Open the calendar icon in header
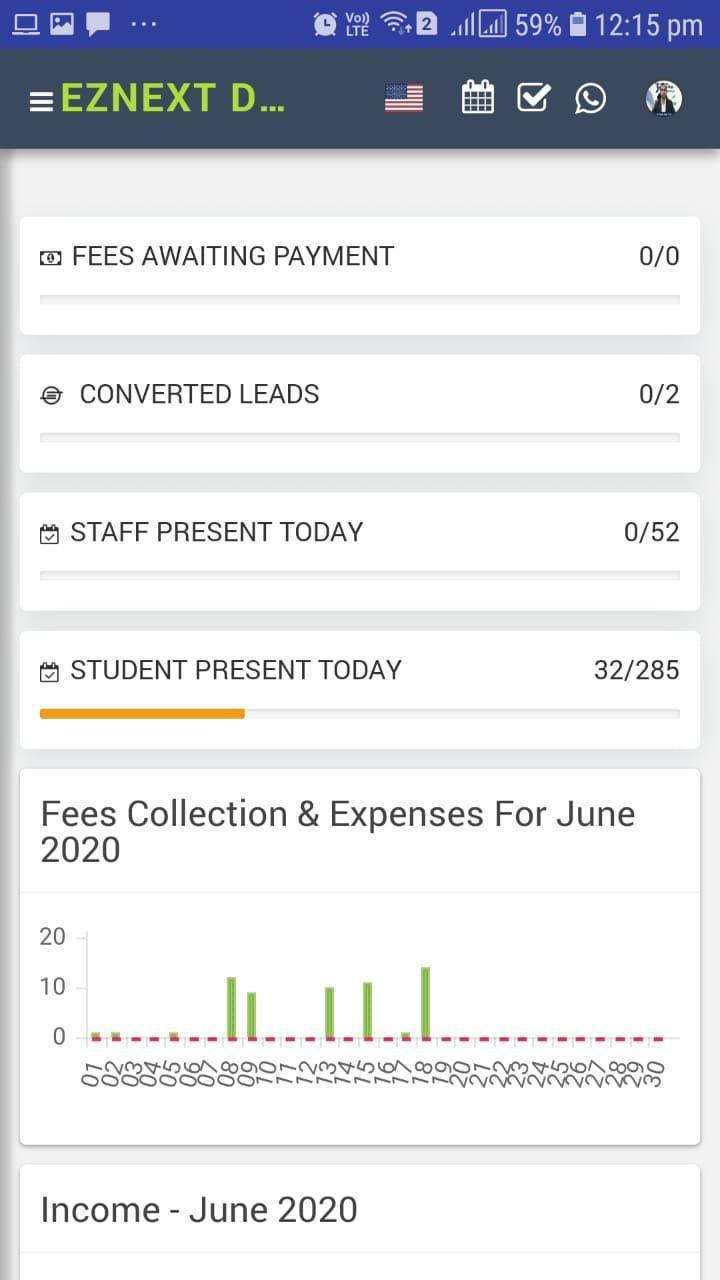720x1280 pixels. click(x=478, y=98)
